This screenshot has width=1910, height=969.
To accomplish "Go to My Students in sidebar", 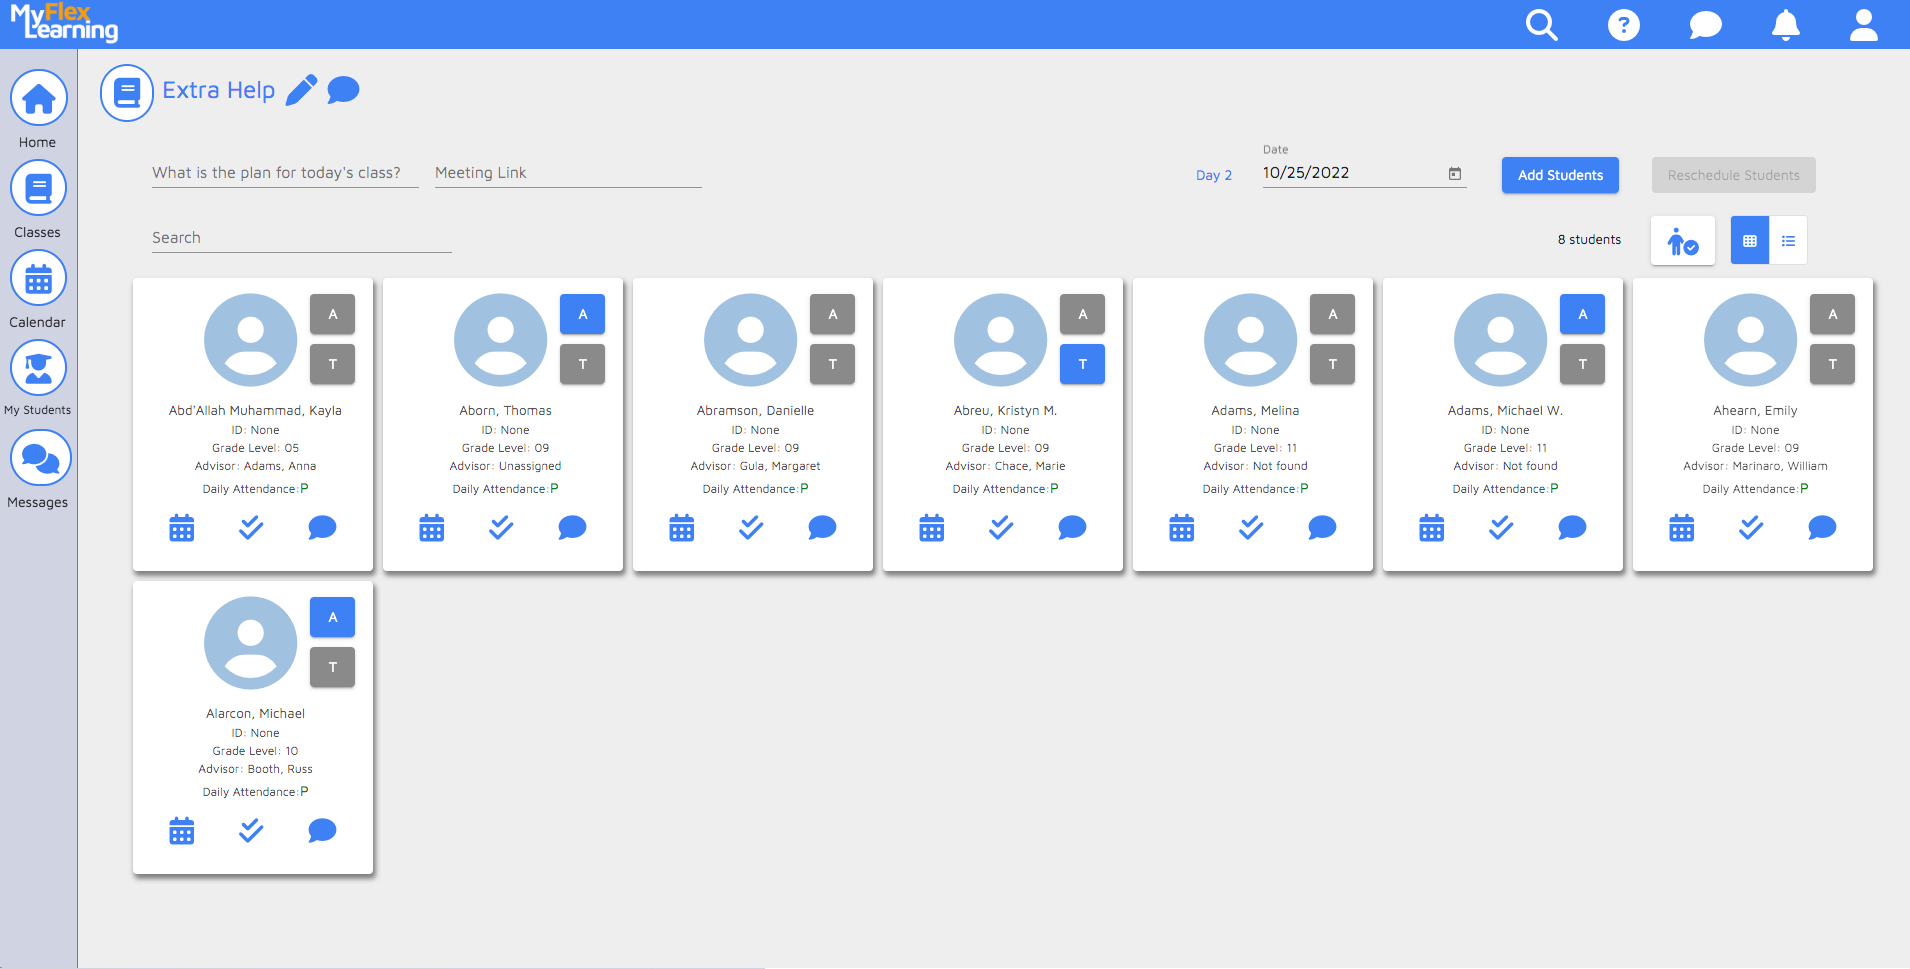I will 38,369.
